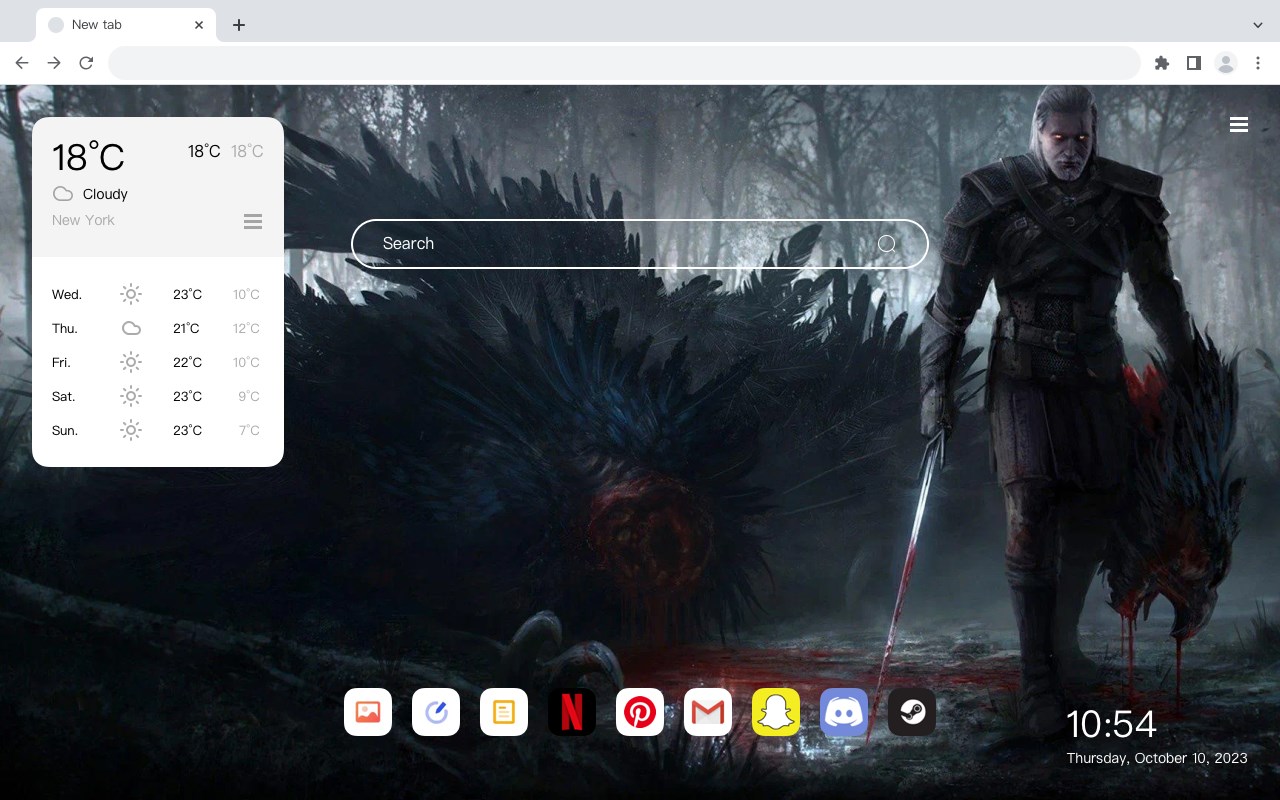Click Thursday's cloud weather icon
Viewport: 1280px width, 800px height.
(131, 328)
